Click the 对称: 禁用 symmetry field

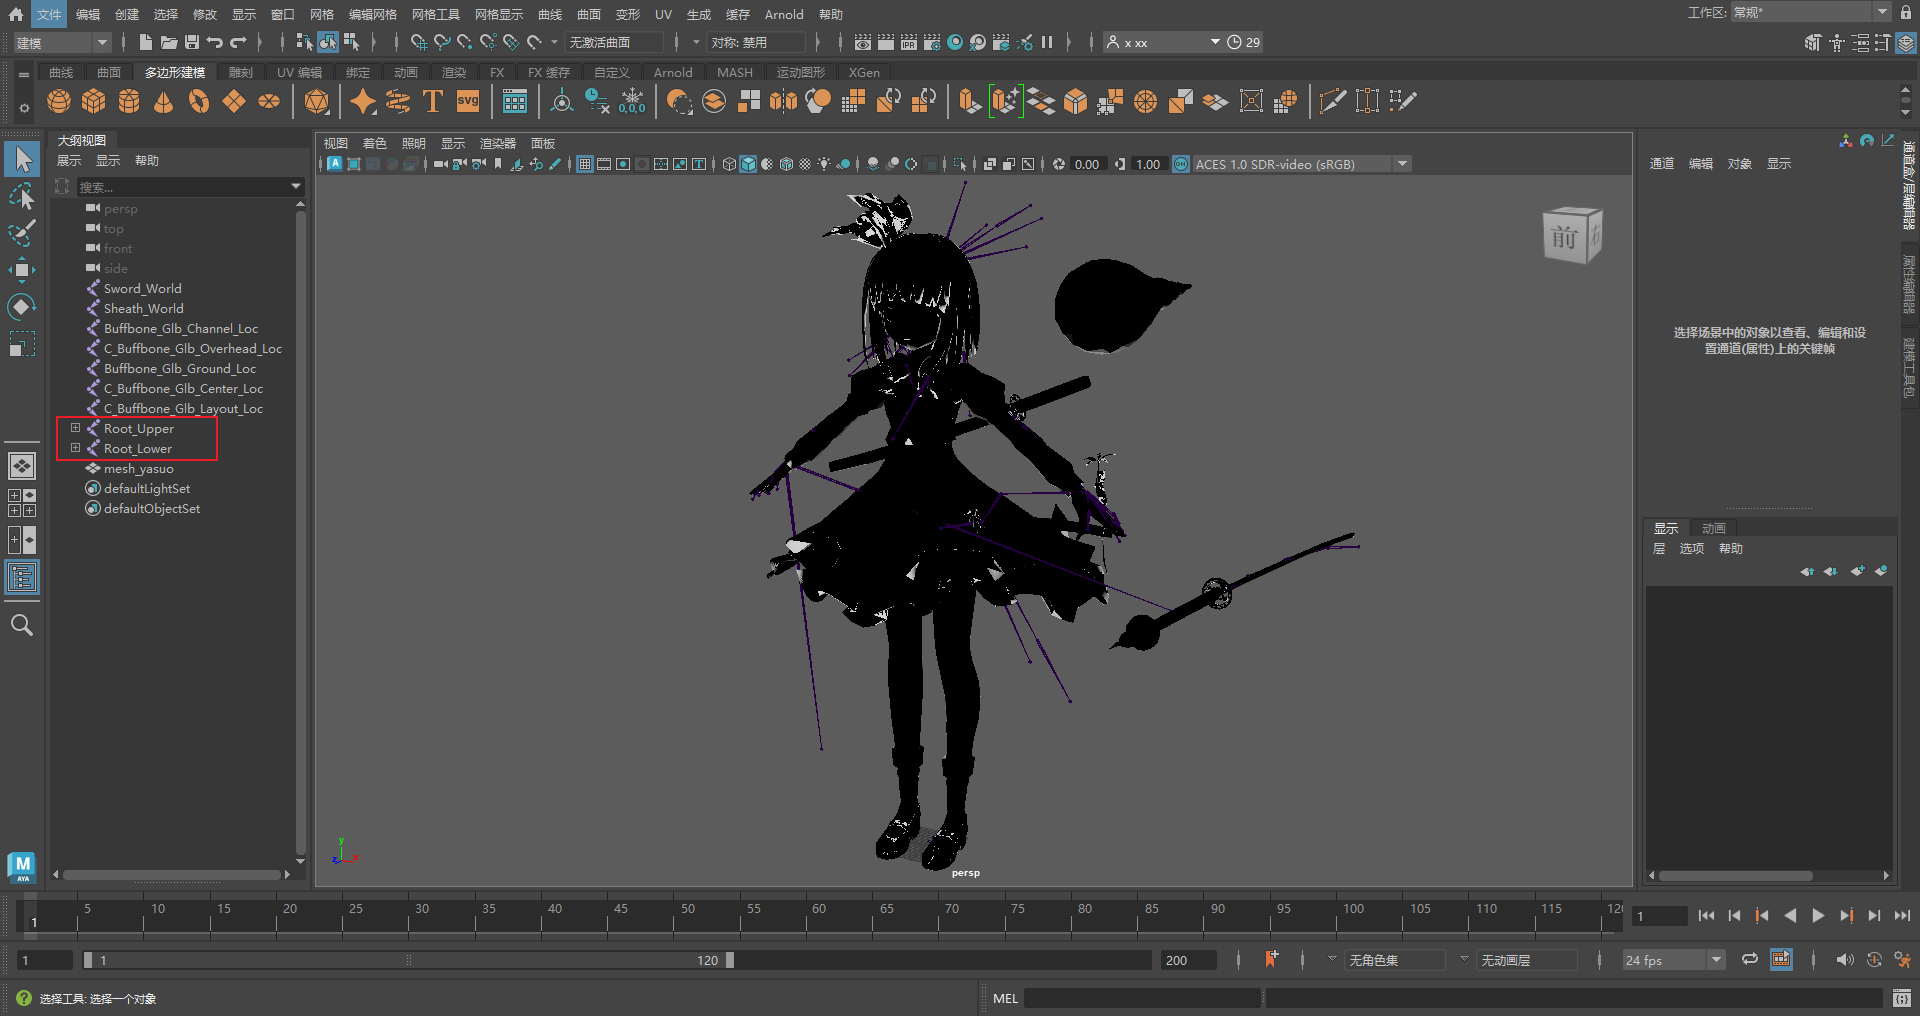click(x=754, y=42)
